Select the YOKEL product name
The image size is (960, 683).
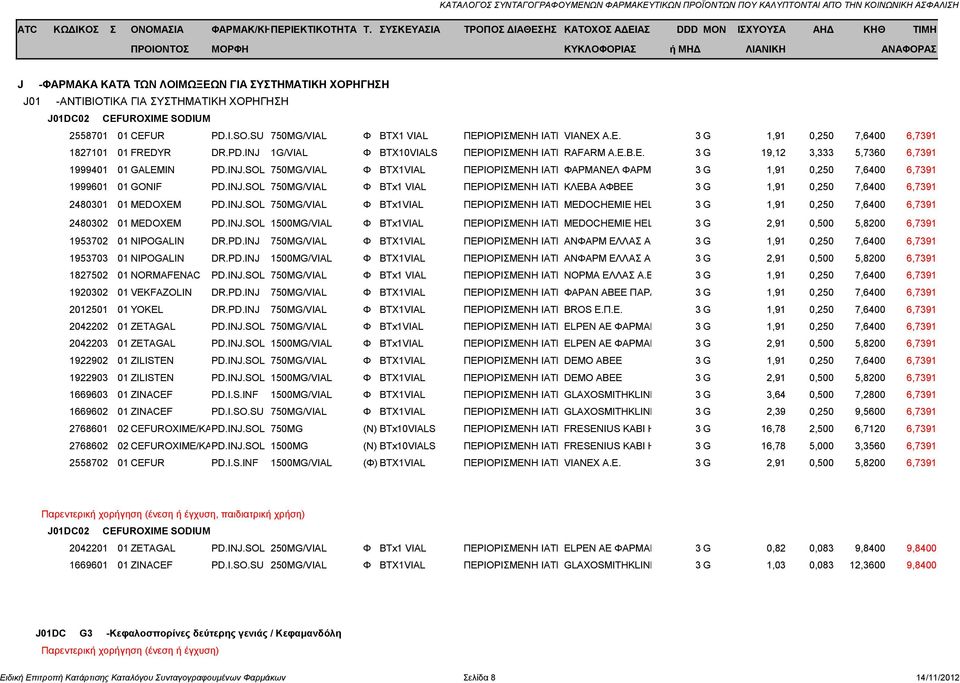point(146,310)
